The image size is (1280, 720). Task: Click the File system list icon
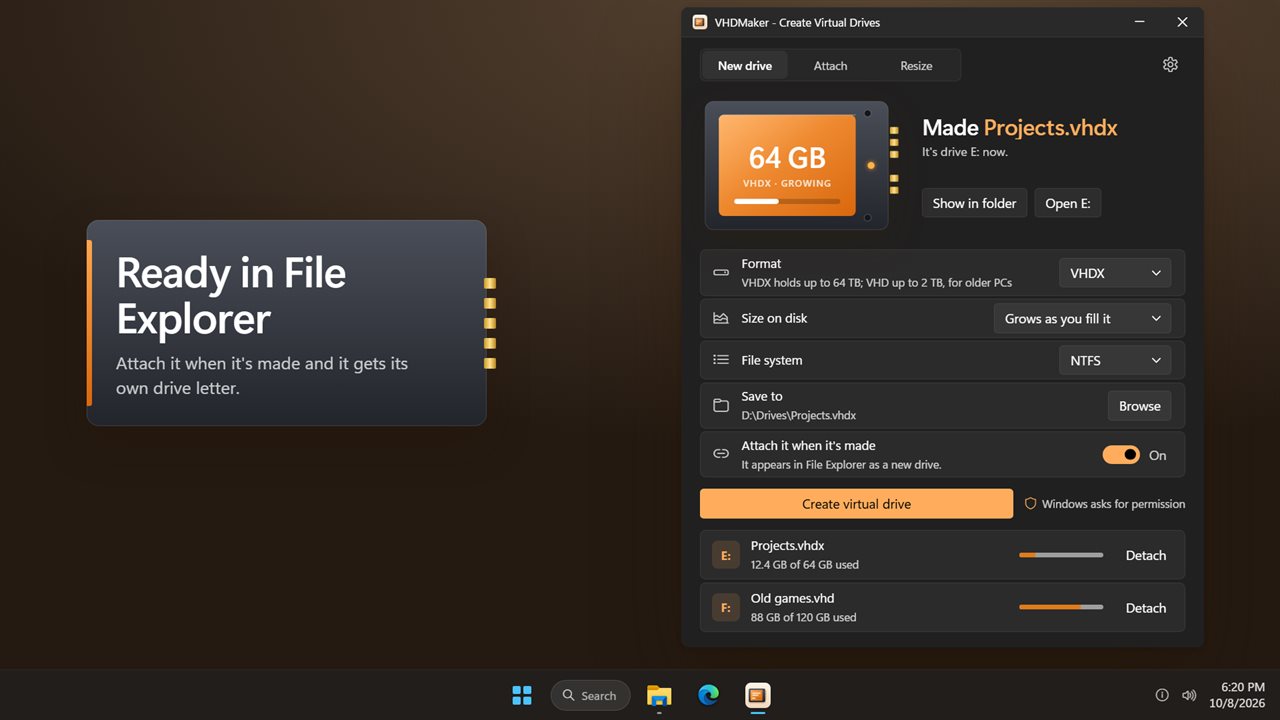721,360
